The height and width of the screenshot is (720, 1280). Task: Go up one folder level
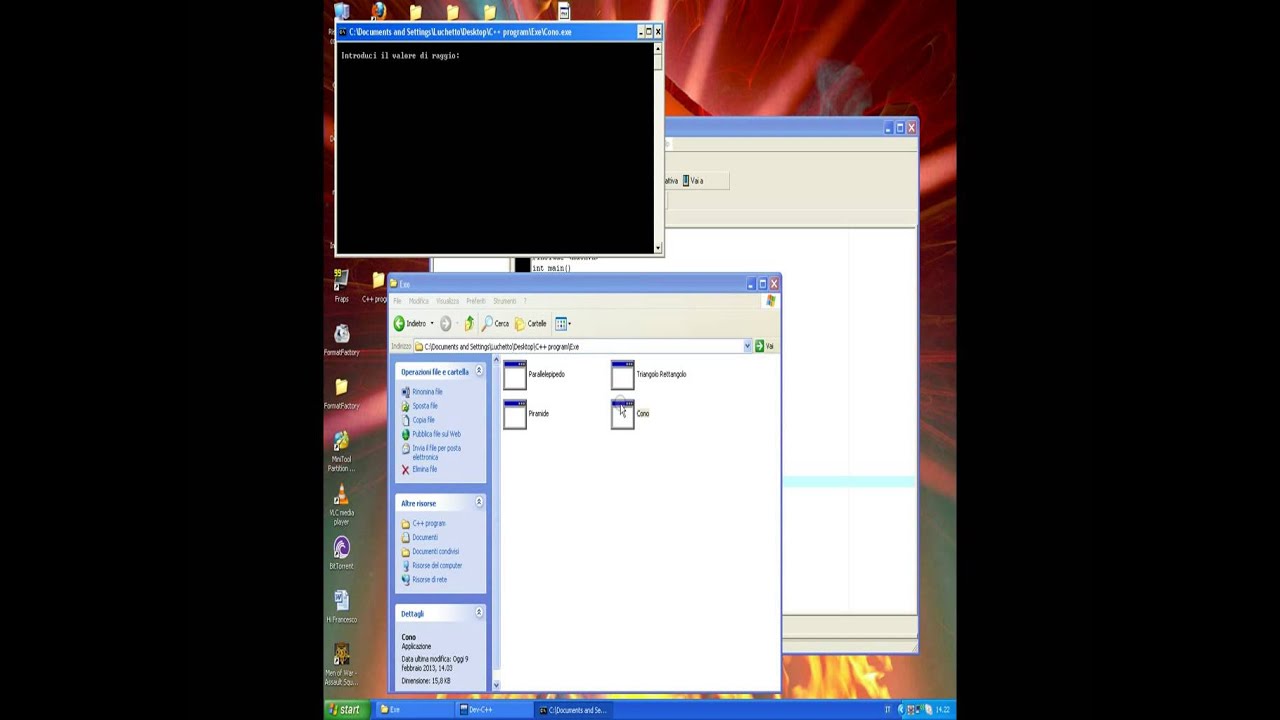point(469,323)
